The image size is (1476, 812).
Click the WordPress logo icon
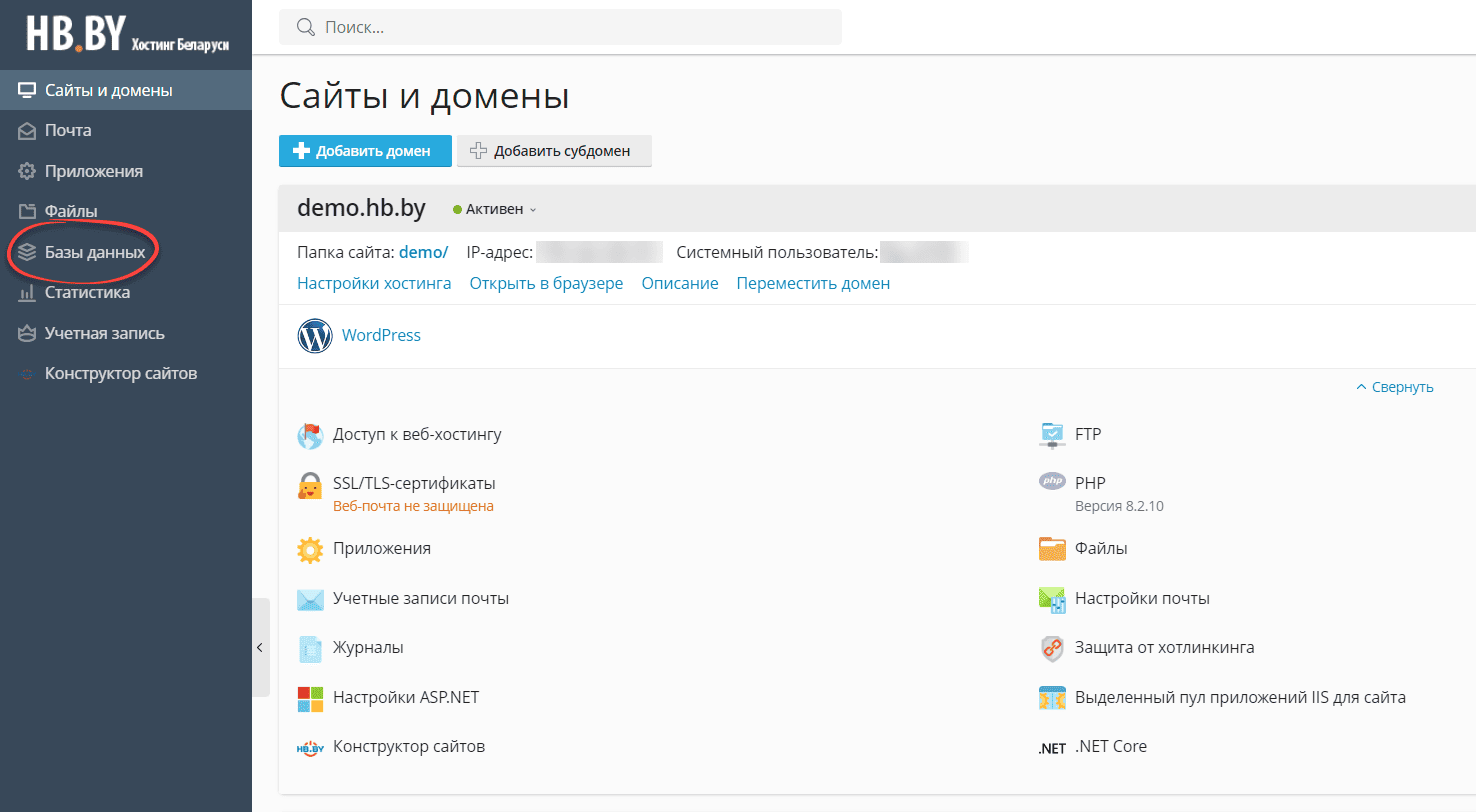point(315,336)
